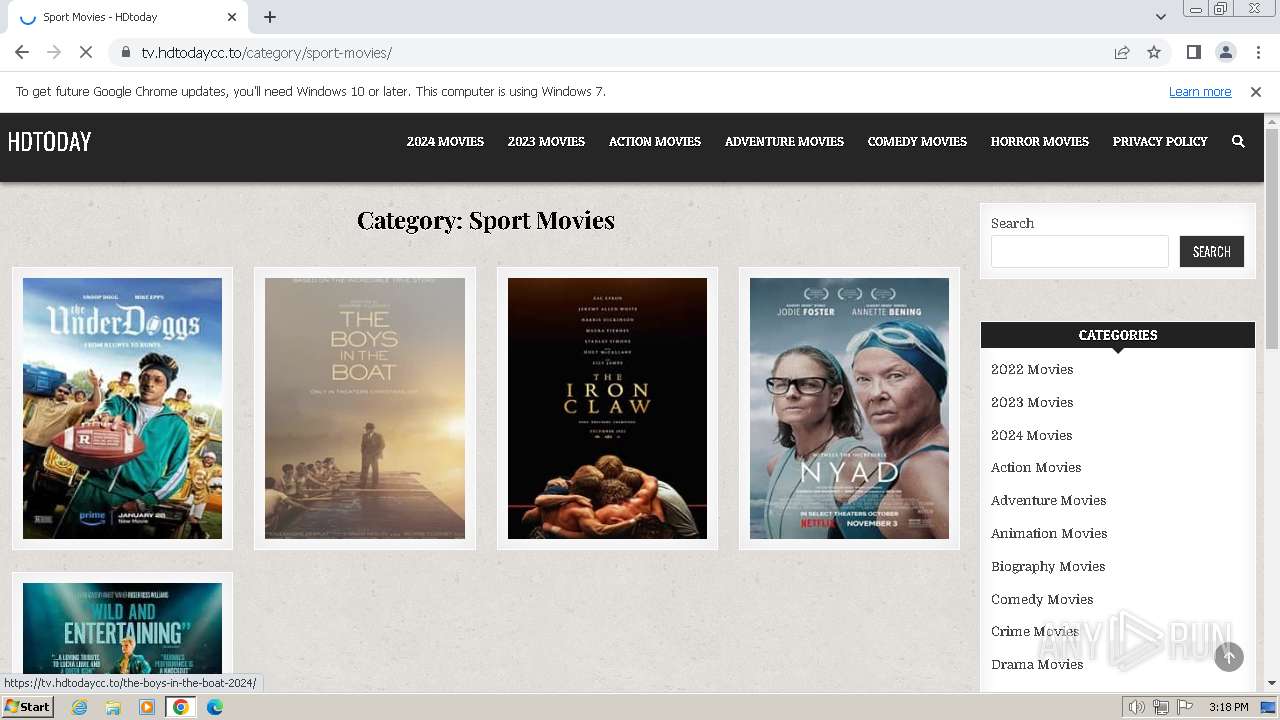Click the taskbar clock showing 3:18 PM

pos(1228,707)
